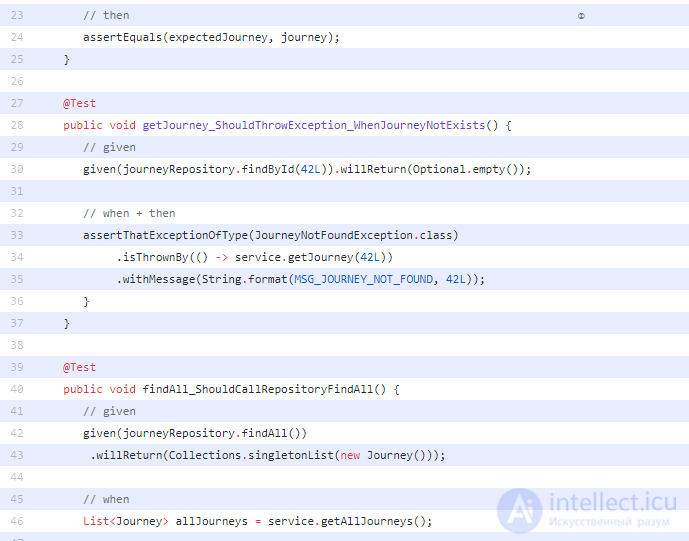Click line number 27
The height and width of the screenshot is (541, 689).
(17, 103)
